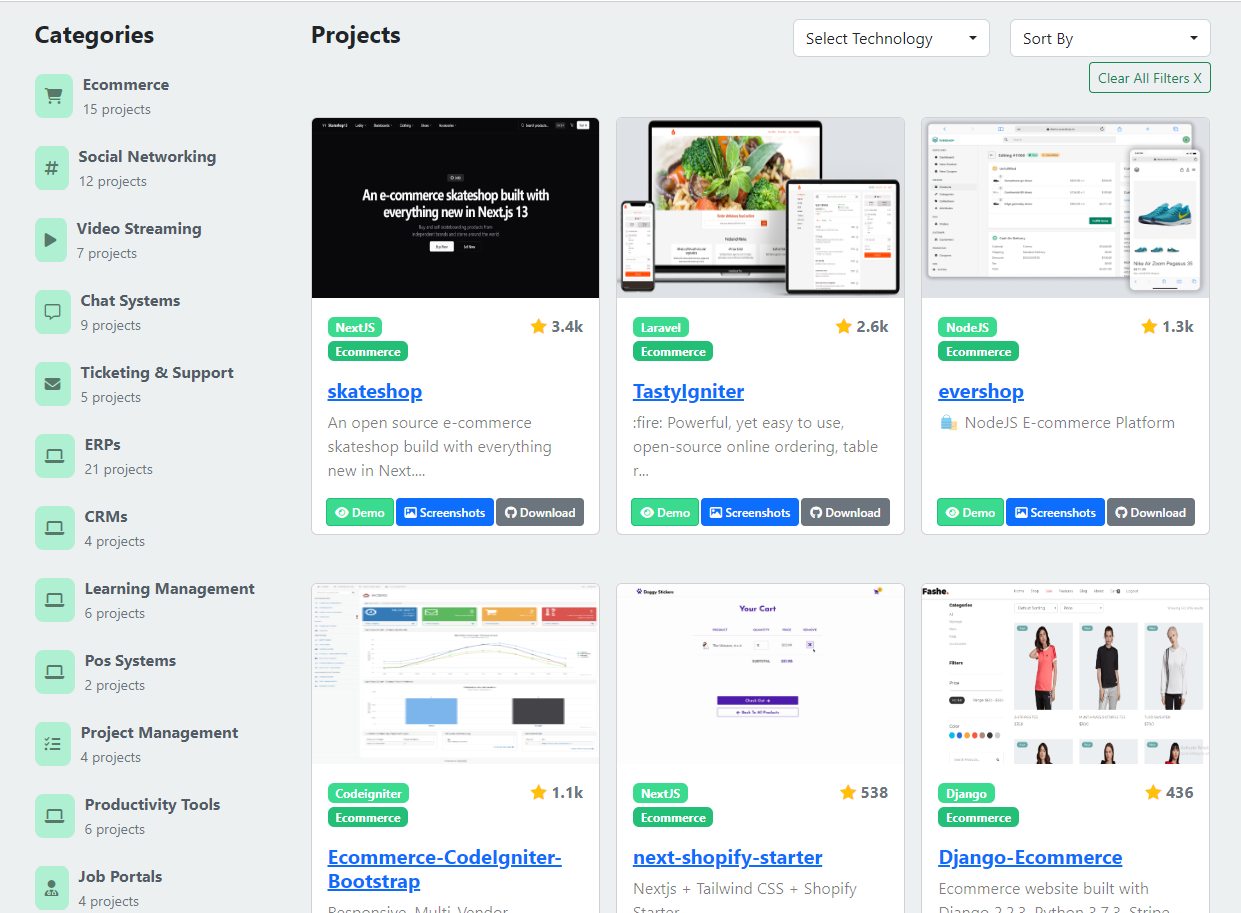
Task: Click the Pos Systems laptop icon
Action: [54, 672]
